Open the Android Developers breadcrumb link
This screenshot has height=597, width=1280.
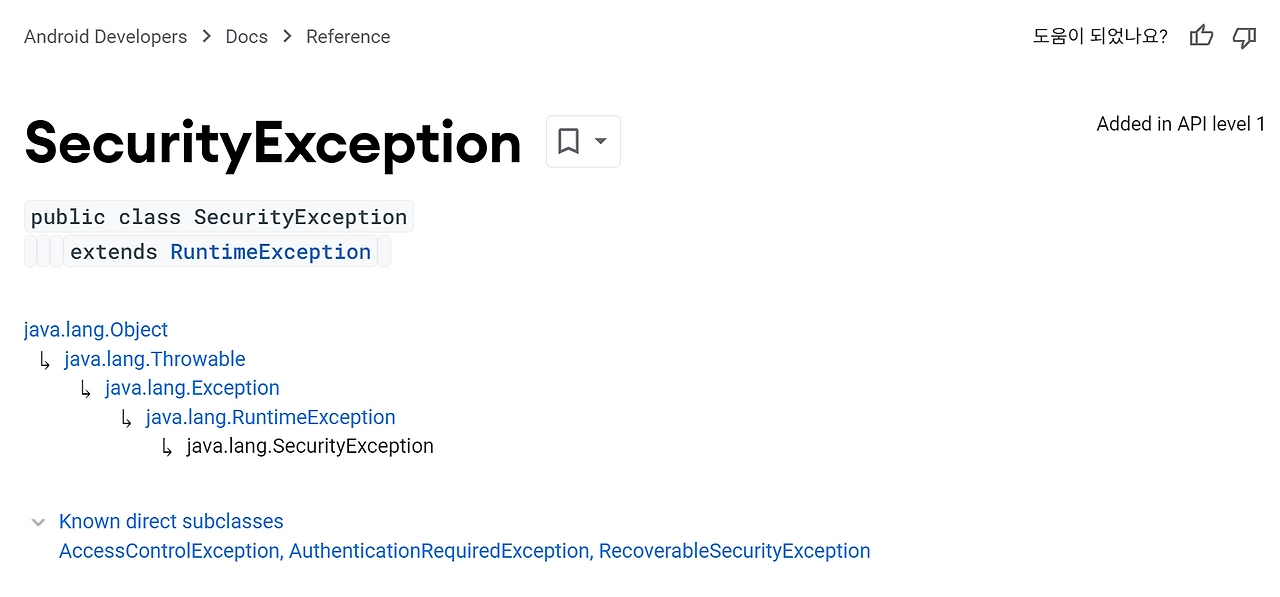click(x=105, y=36)
